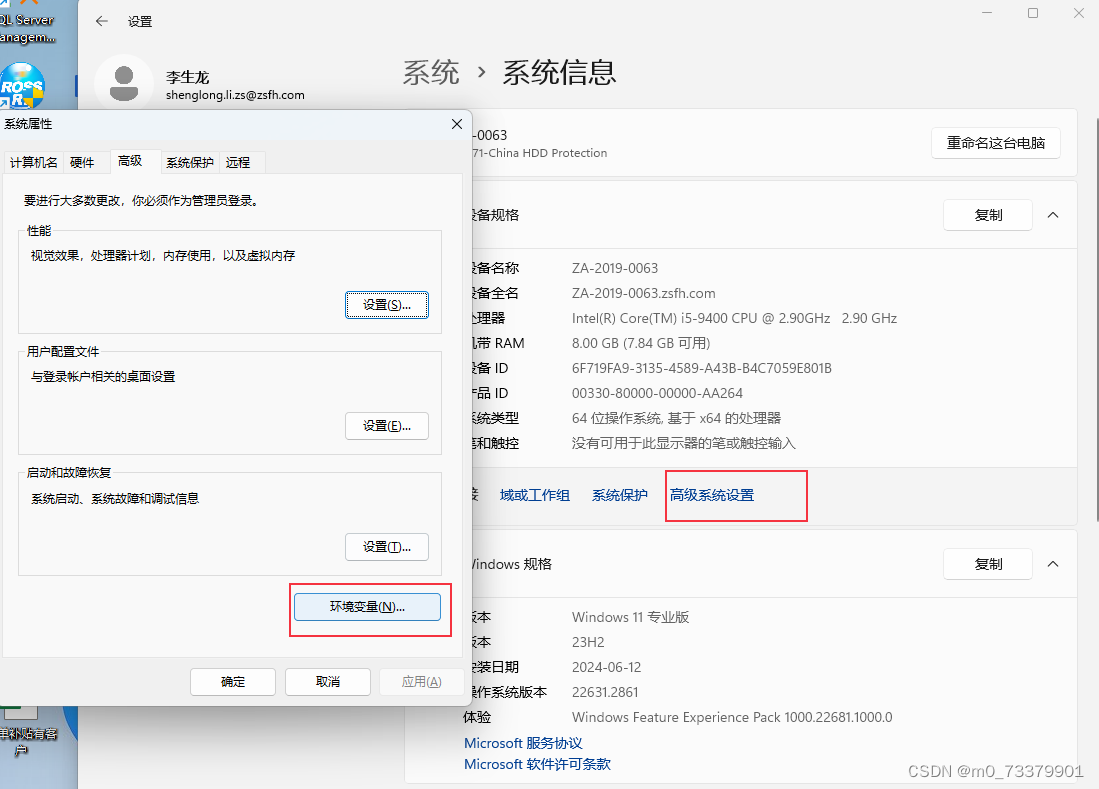Switch to the 计算机名 tab
This screenshot has width=1099, height=789.
[34, 163]
